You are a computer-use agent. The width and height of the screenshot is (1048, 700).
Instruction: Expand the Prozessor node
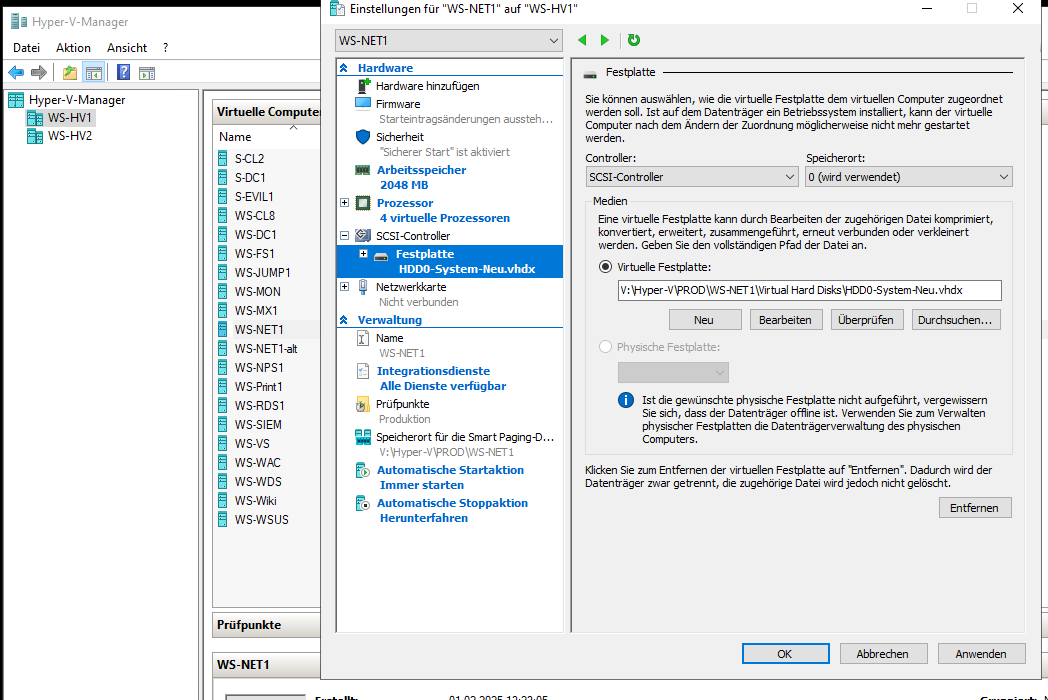click(x=344, y=203)
